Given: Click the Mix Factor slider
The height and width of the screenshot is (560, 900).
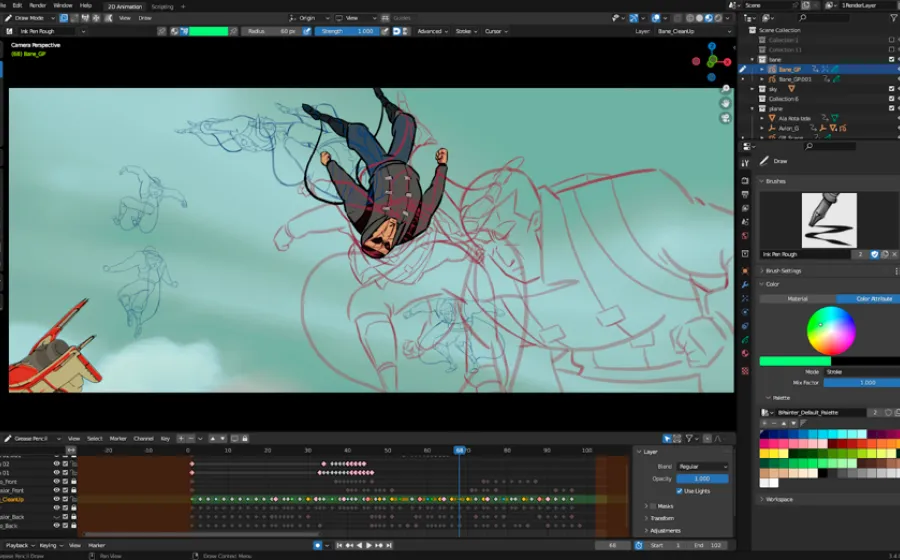Looking at the screenshot, I should (862, 383).
